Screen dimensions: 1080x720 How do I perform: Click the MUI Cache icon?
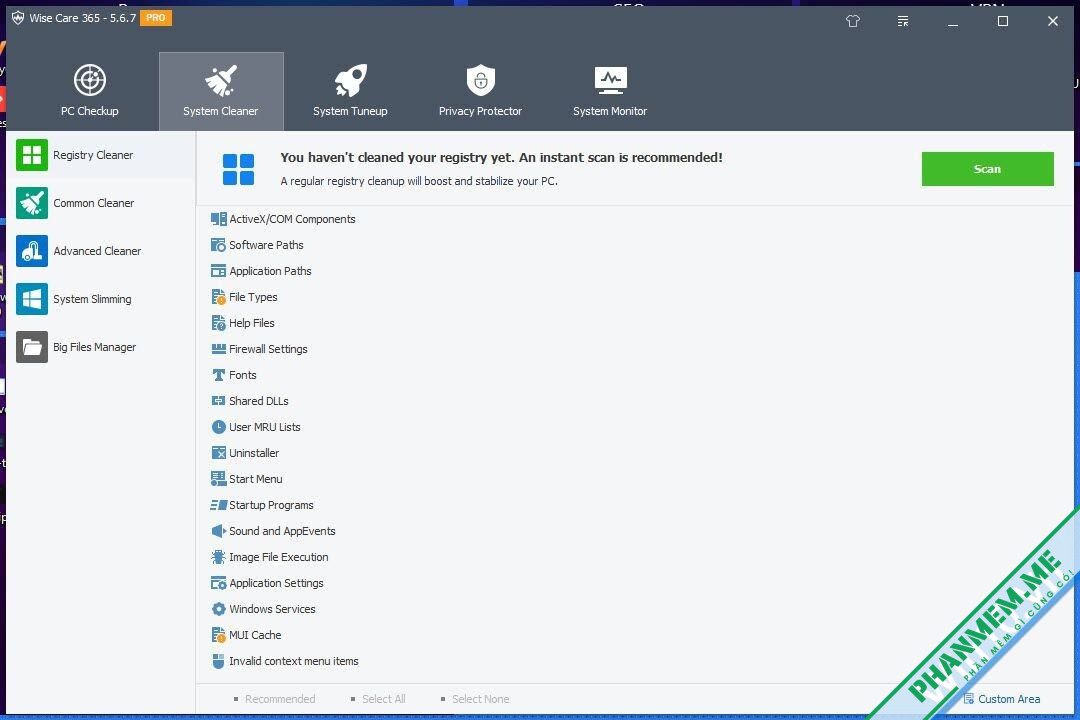tap(218, 635)
